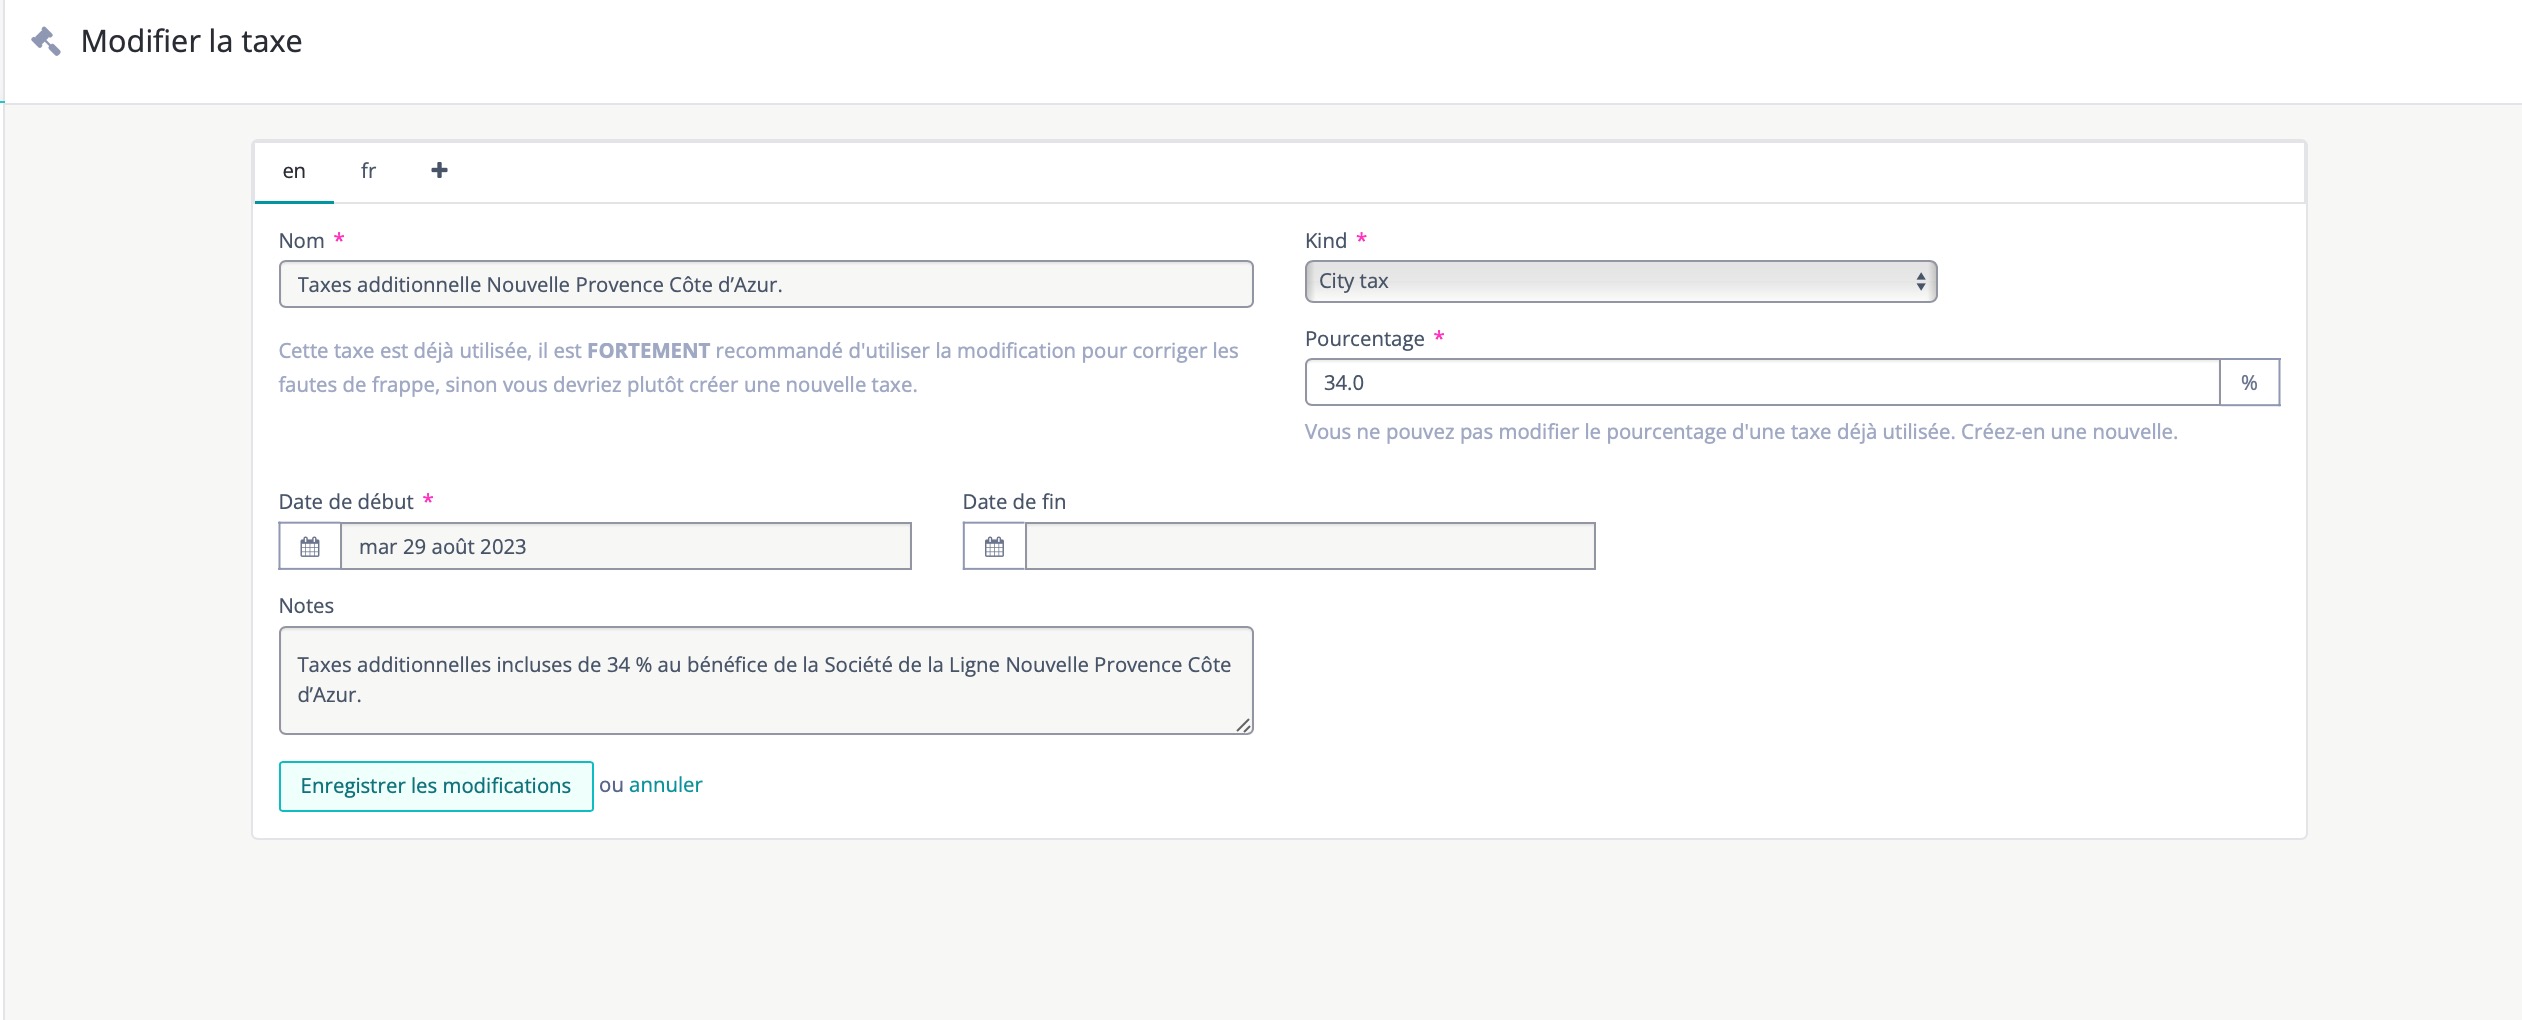Click inside the Notes text area

[765, 680]
